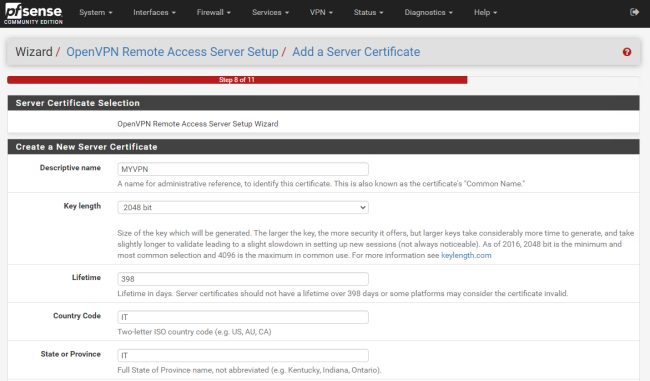Screen dimensions: 650x381
Task: Click the Lifetime label
Action: [x=86, y=277]
